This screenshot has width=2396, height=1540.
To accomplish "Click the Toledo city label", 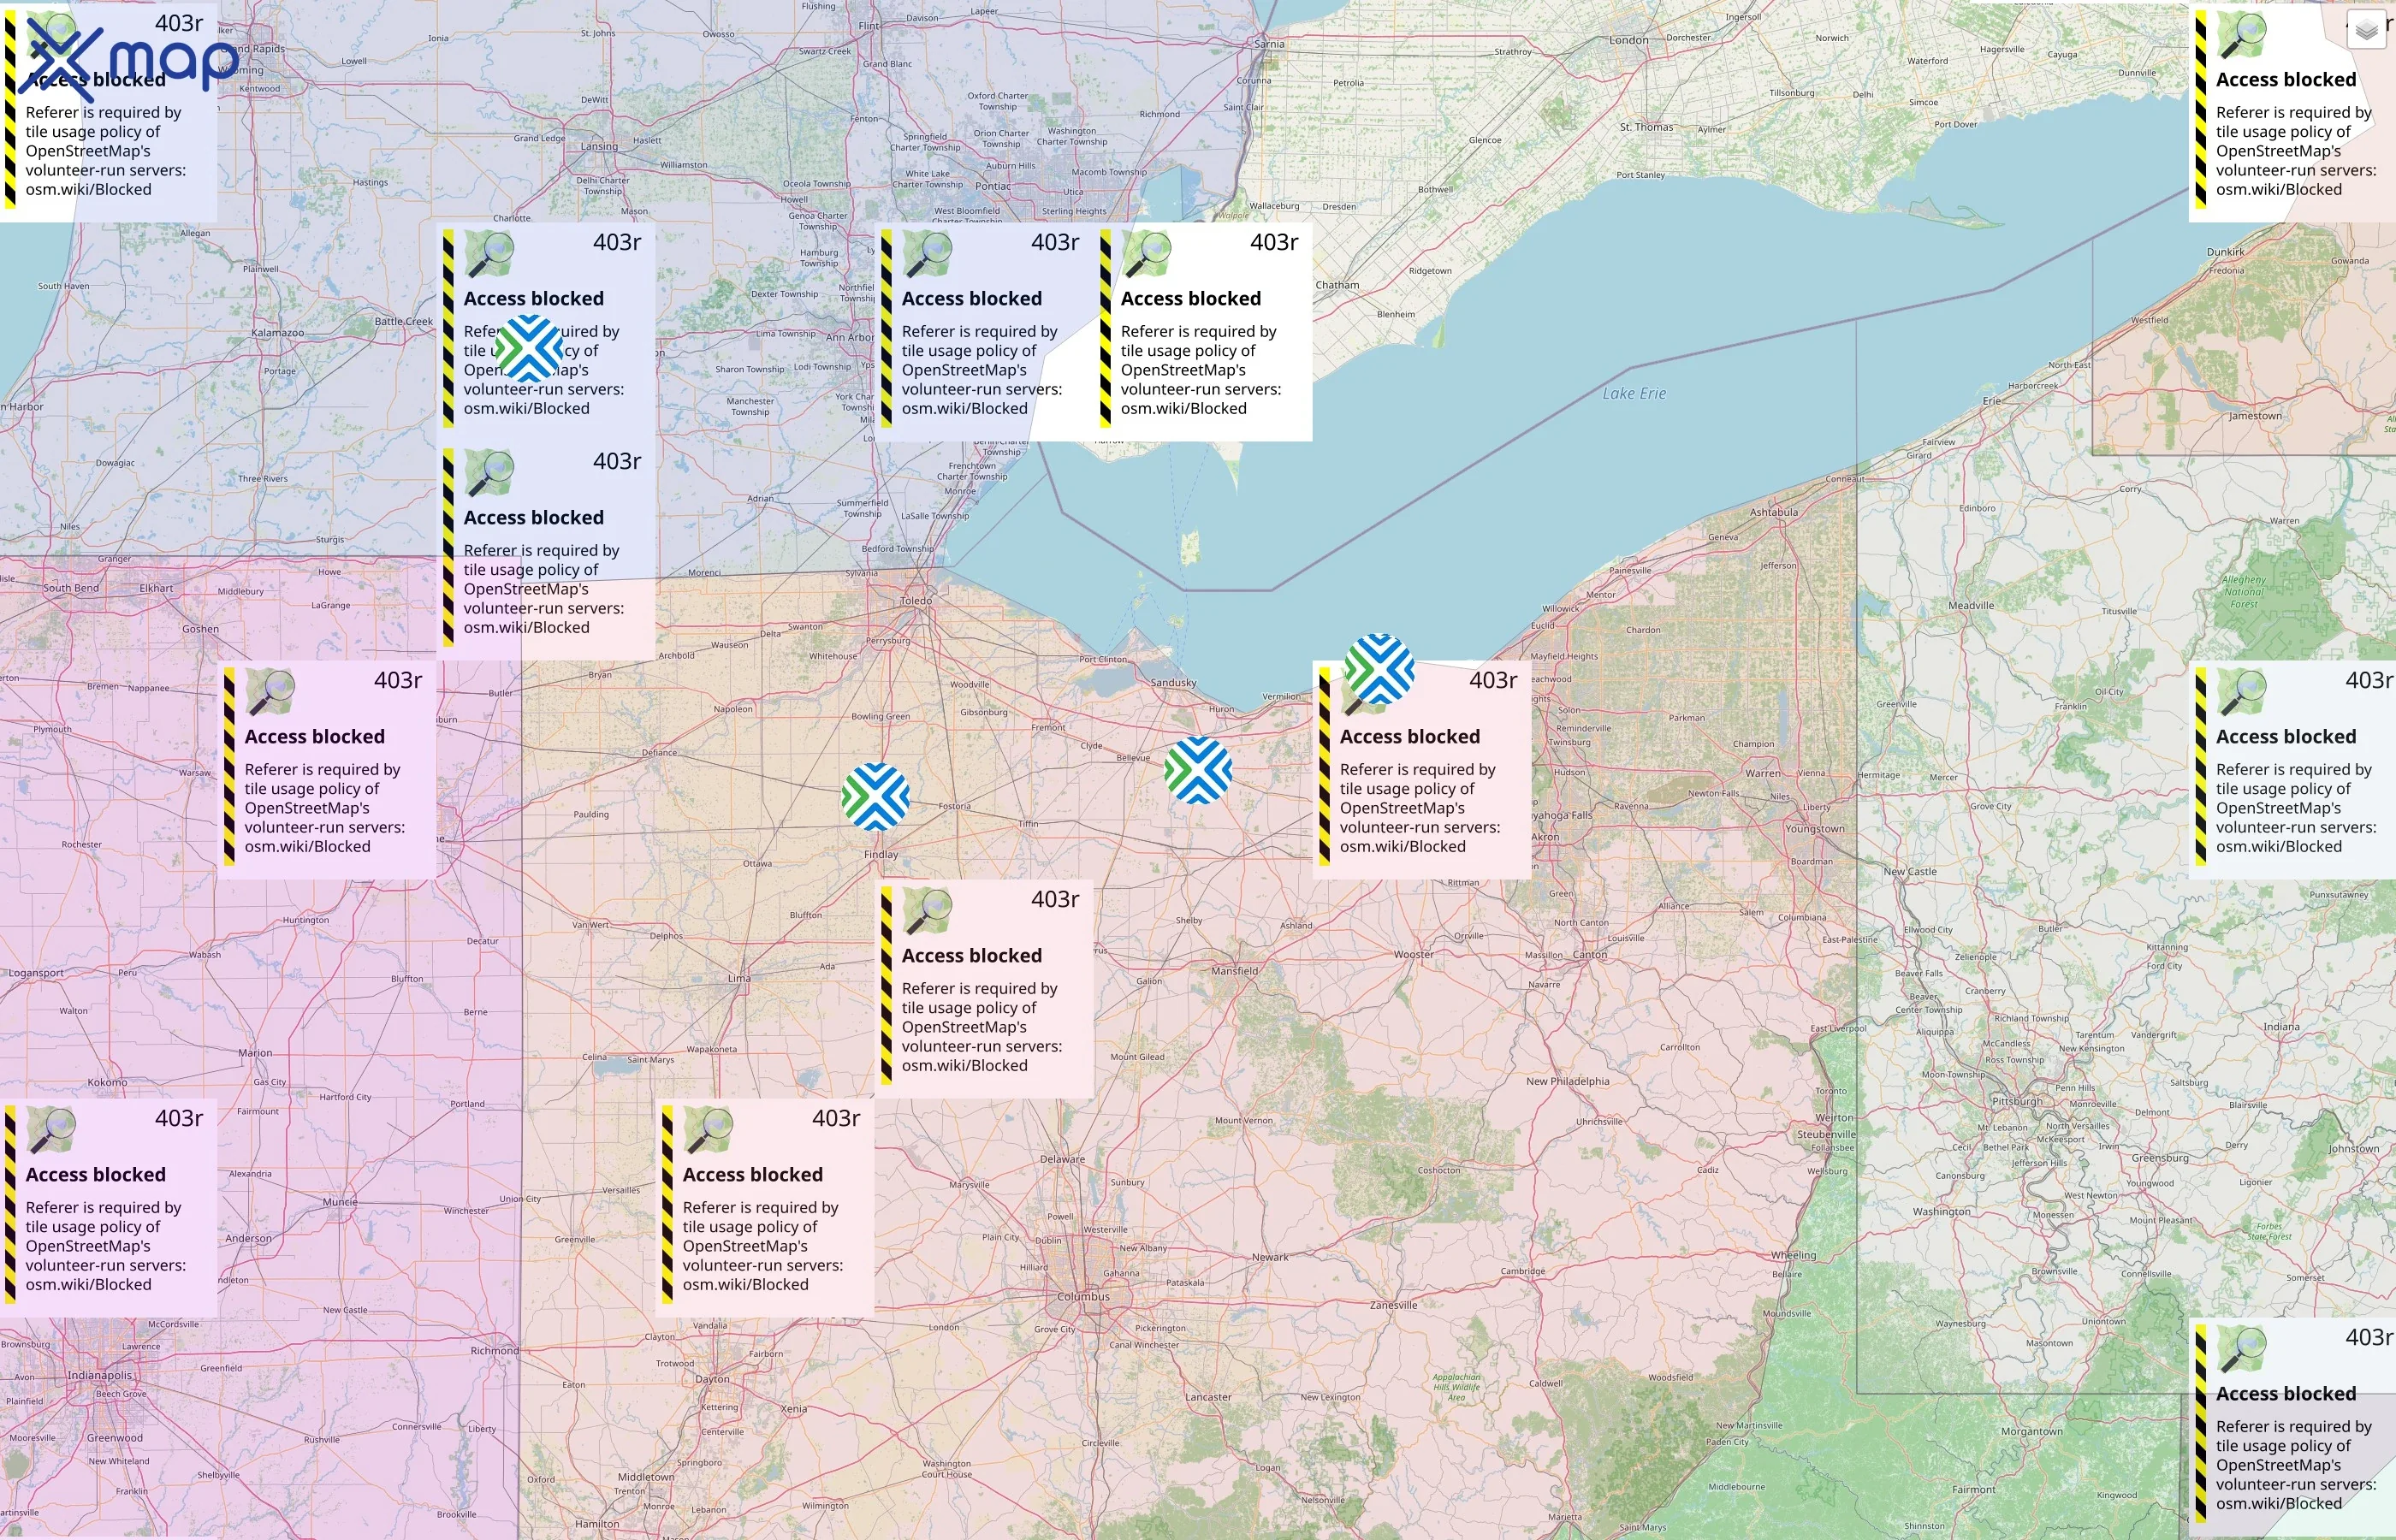I will click(916, 600).
